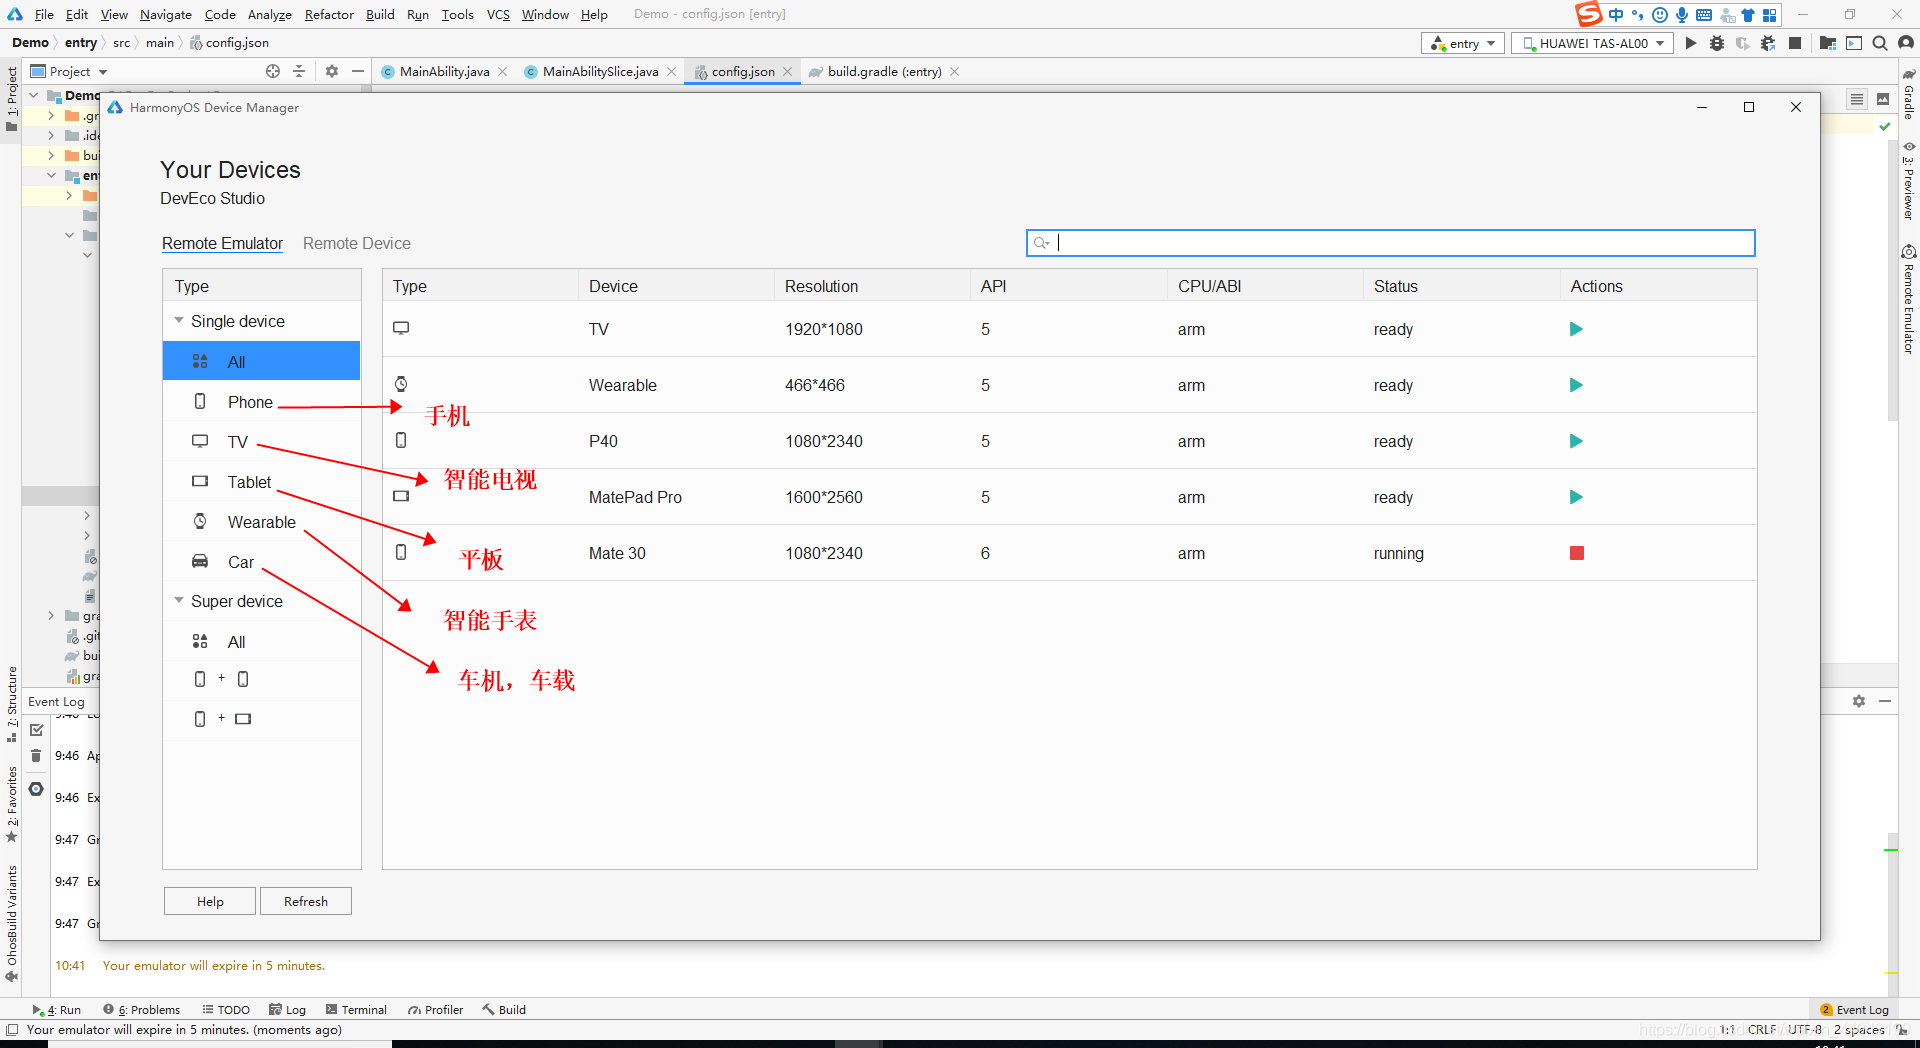Switch to Remote Device tab
This screenshot has width=1920, height=1048.
point(356,243)
